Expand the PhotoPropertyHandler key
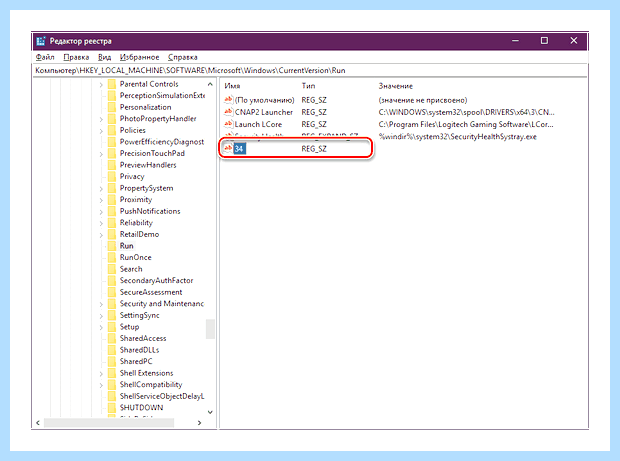 coord(101,119)
